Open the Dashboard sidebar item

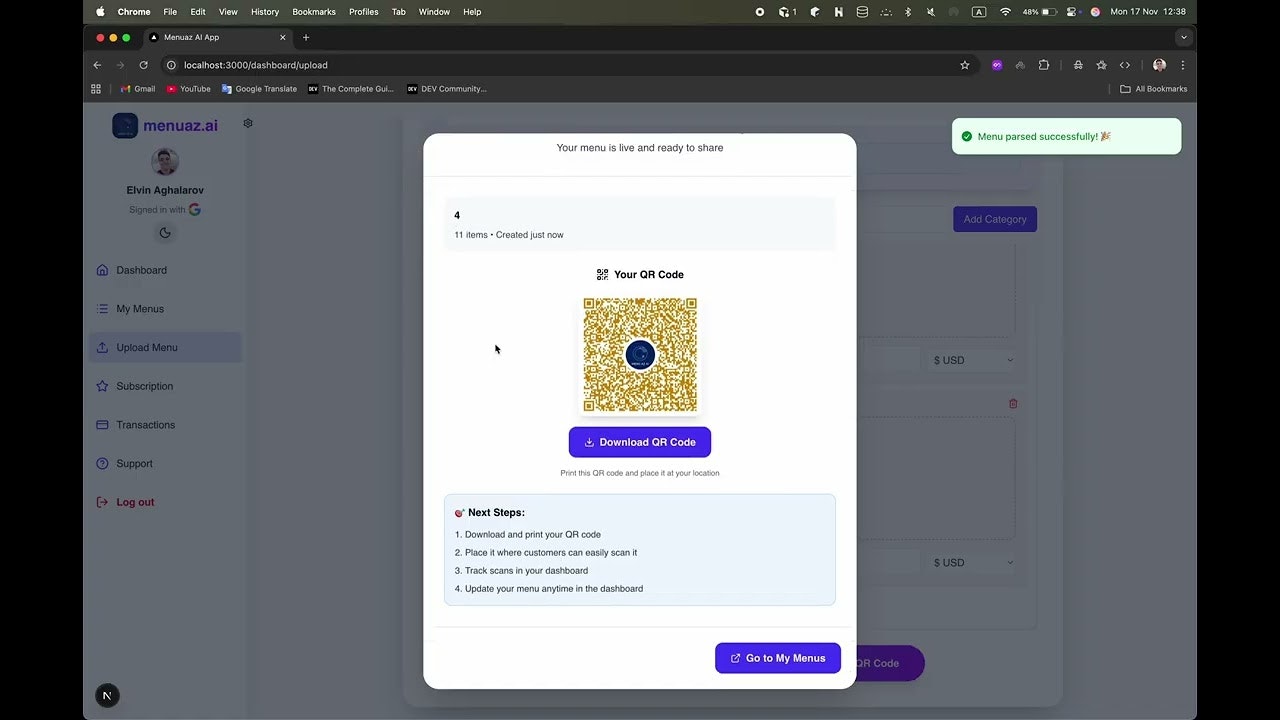(165, 270)
